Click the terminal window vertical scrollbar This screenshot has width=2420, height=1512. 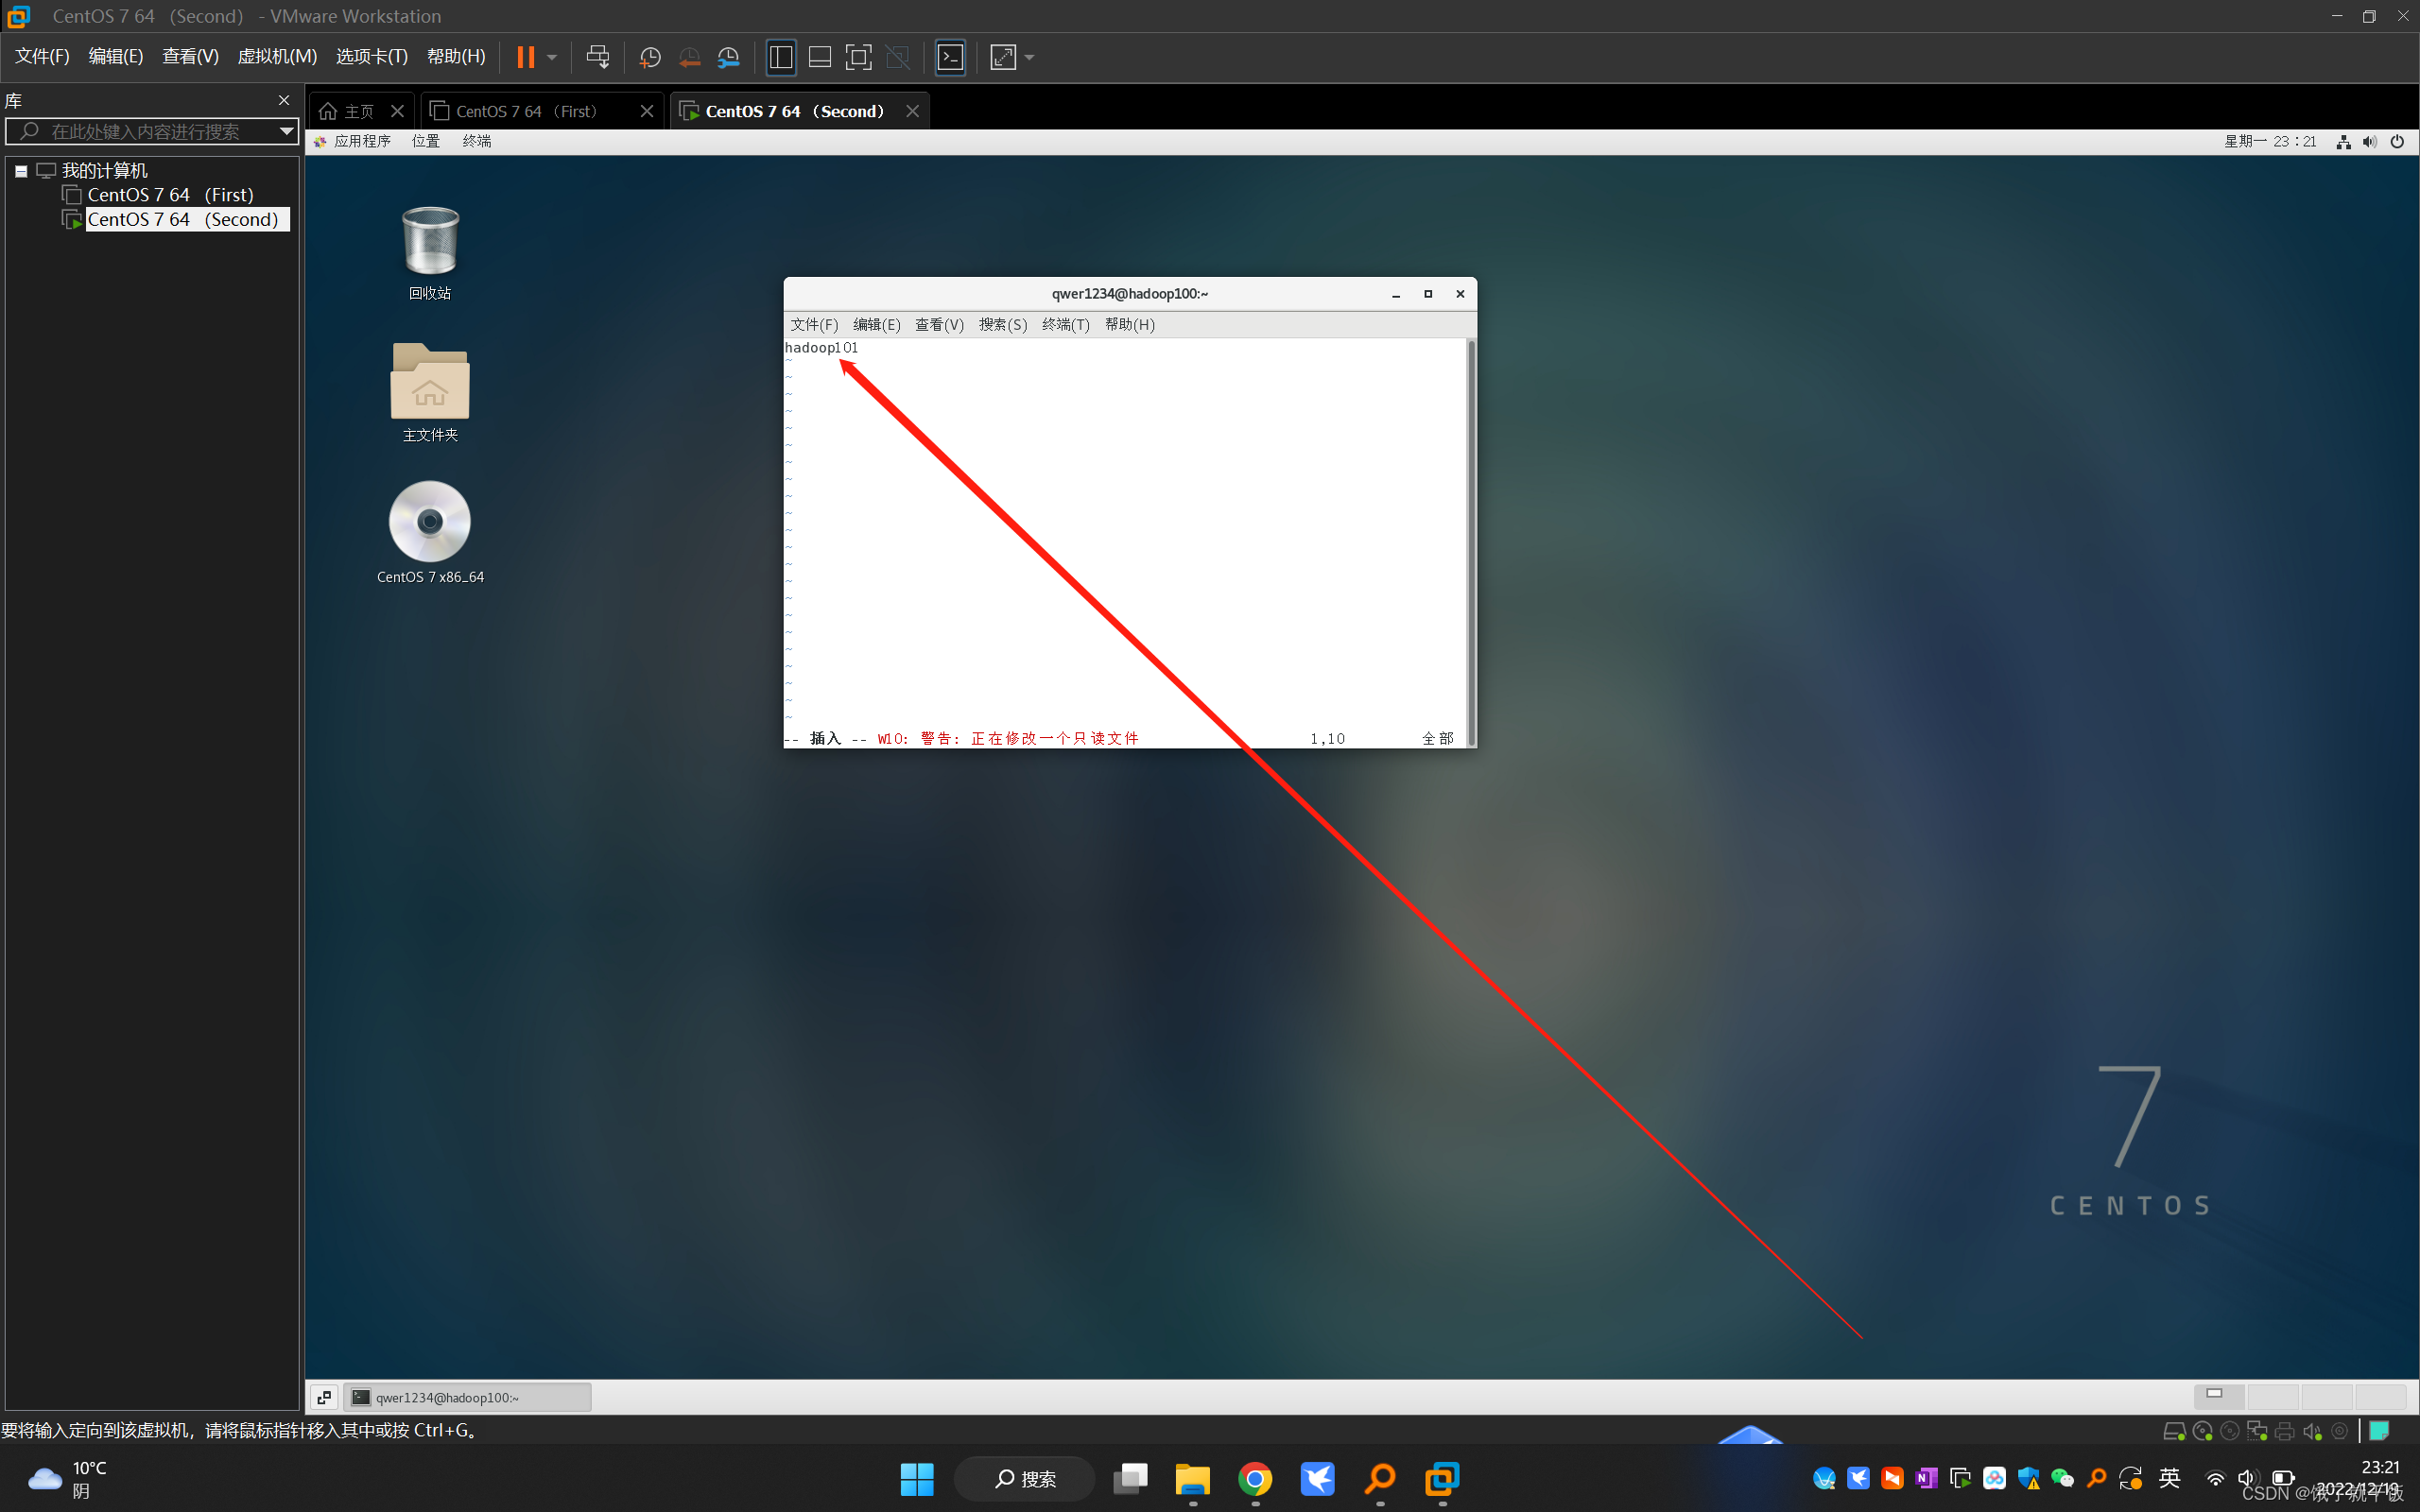pyautogui.click(x=1471, y=542)
